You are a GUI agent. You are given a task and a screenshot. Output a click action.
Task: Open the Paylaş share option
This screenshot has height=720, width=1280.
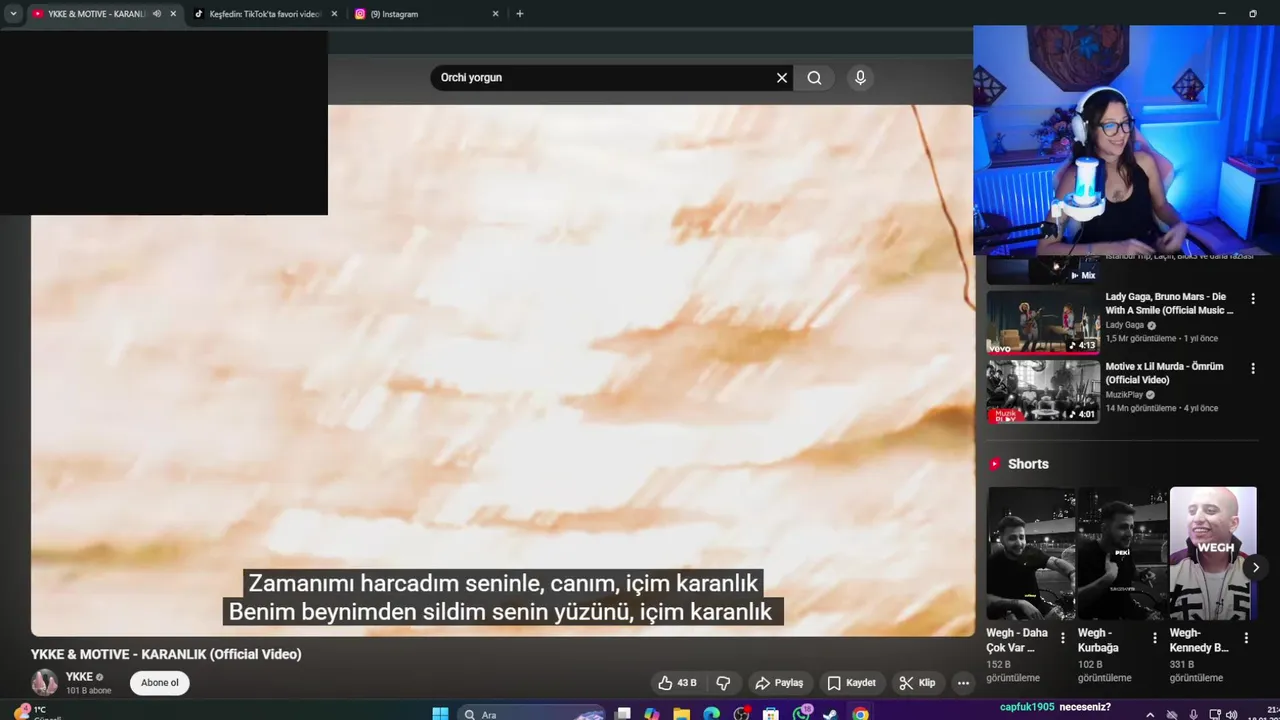779,683
